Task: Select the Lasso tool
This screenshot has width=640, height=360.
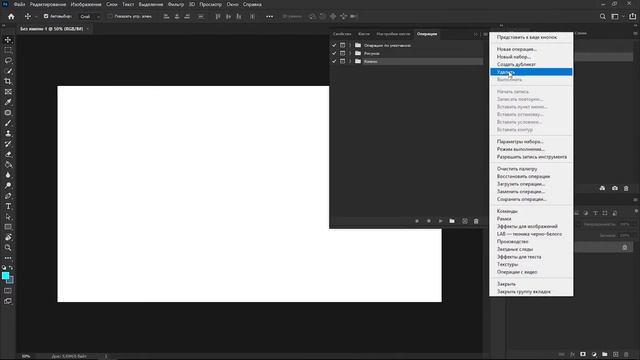Action: tap(8, 60)
